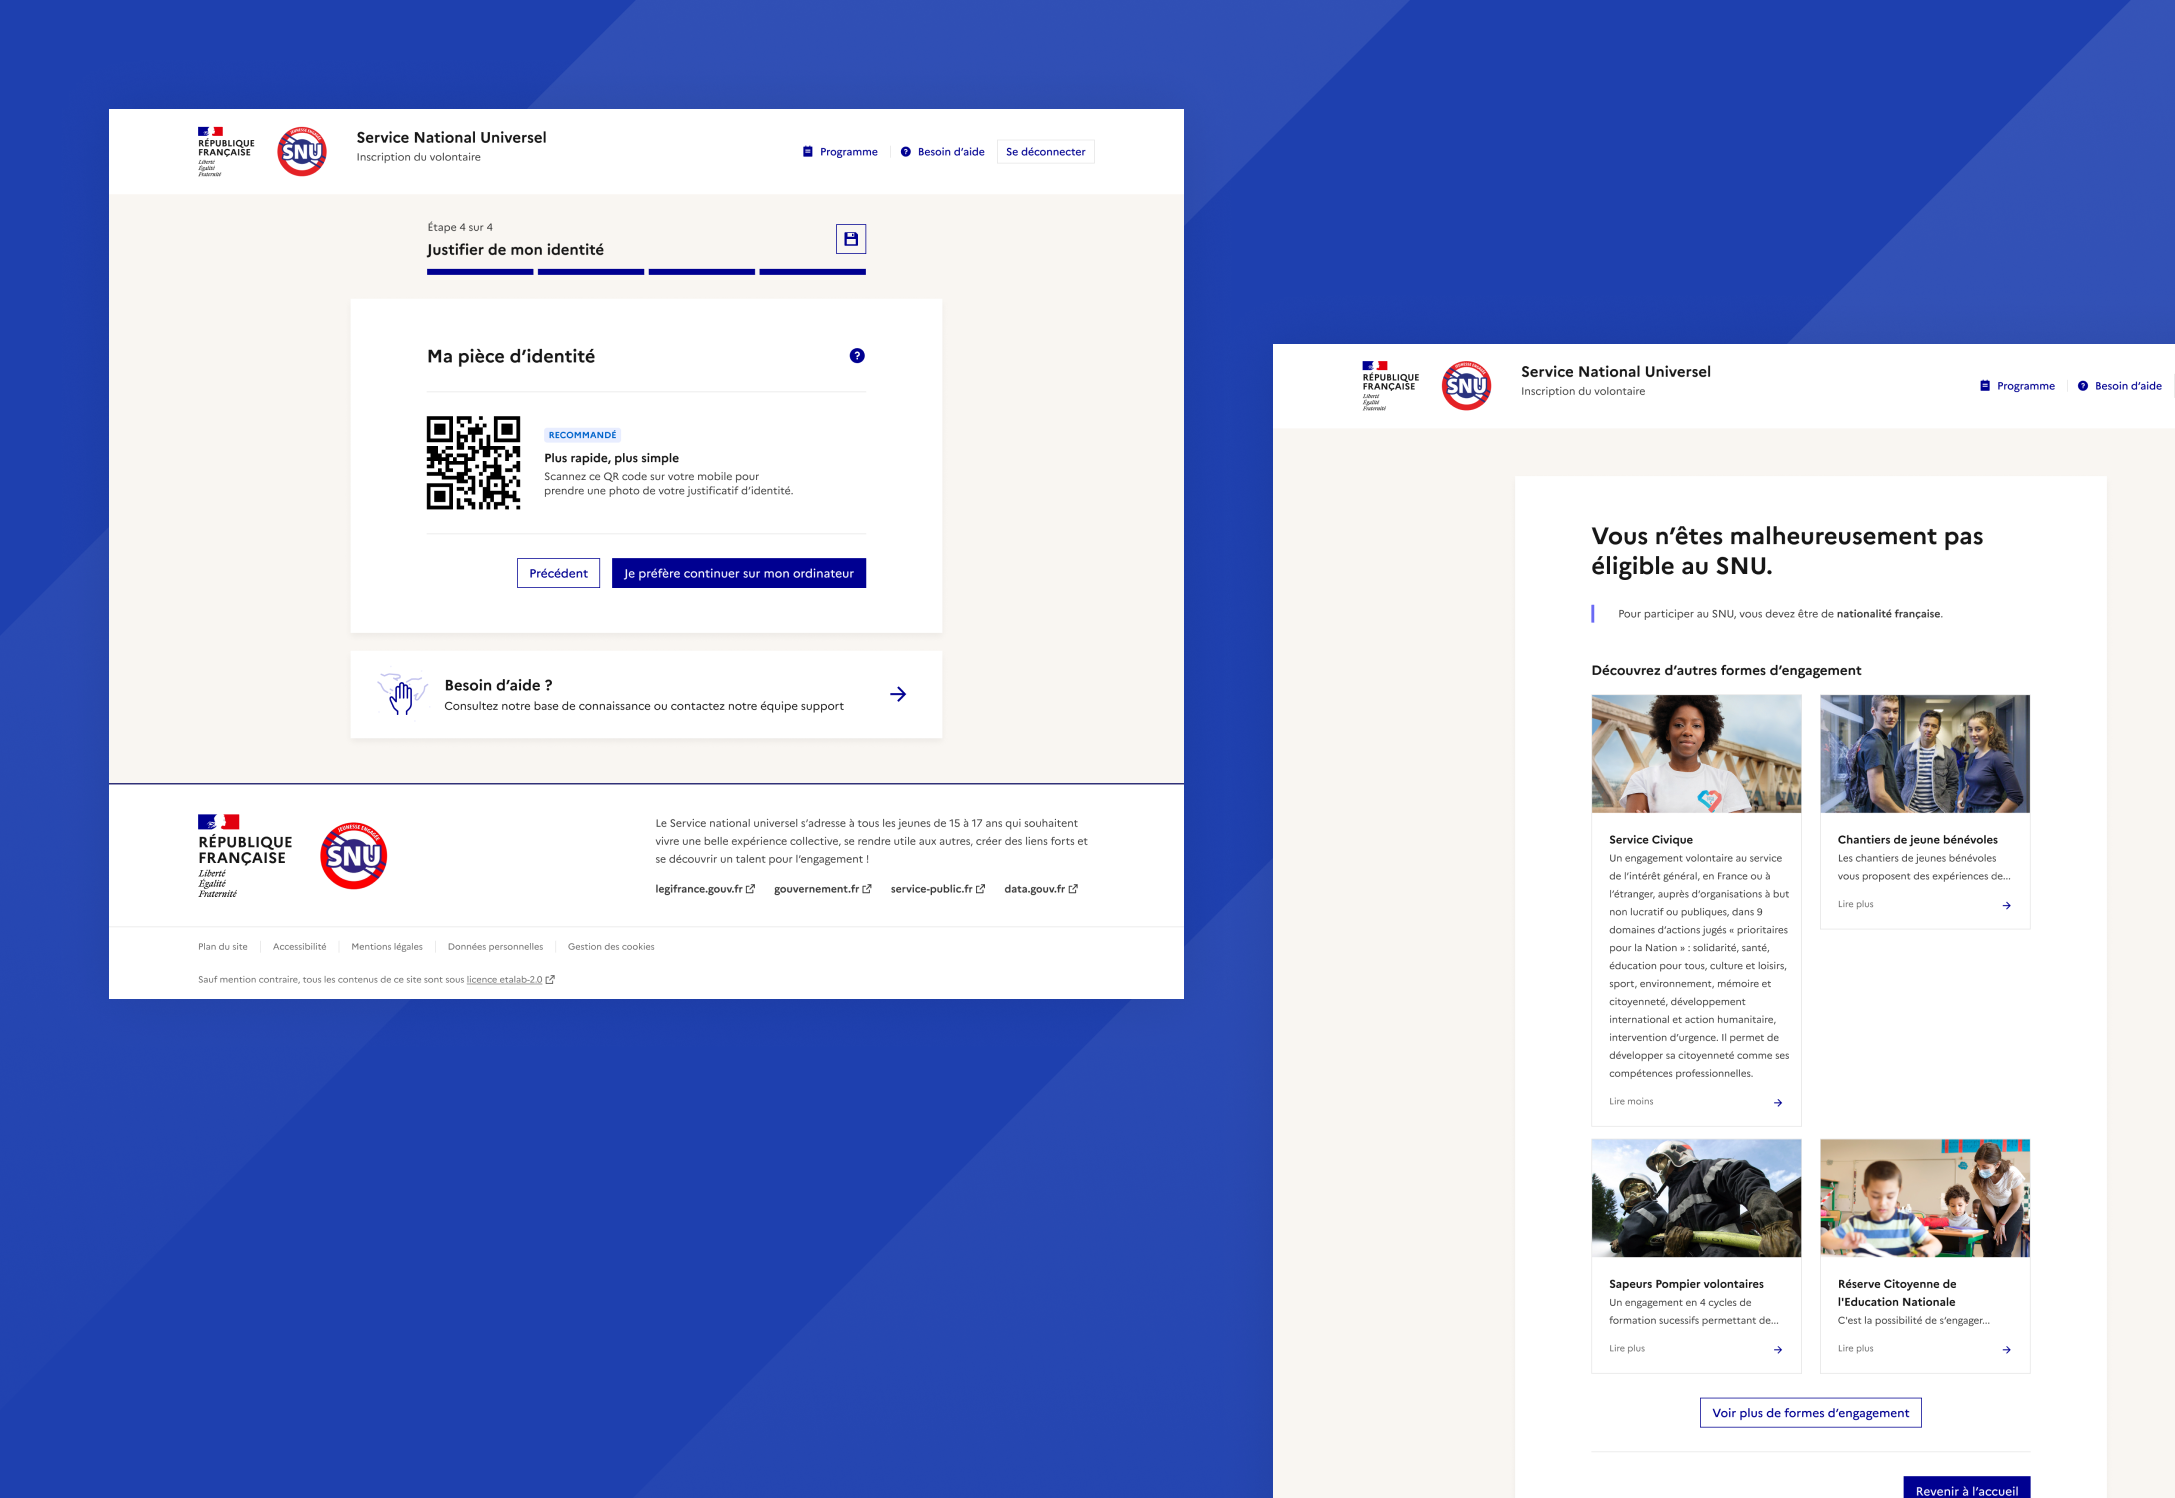Click the help question mark next to Ma pièce d'identité
Viewport: 2175px width, 1498px height.
click(x=857, y=356)
